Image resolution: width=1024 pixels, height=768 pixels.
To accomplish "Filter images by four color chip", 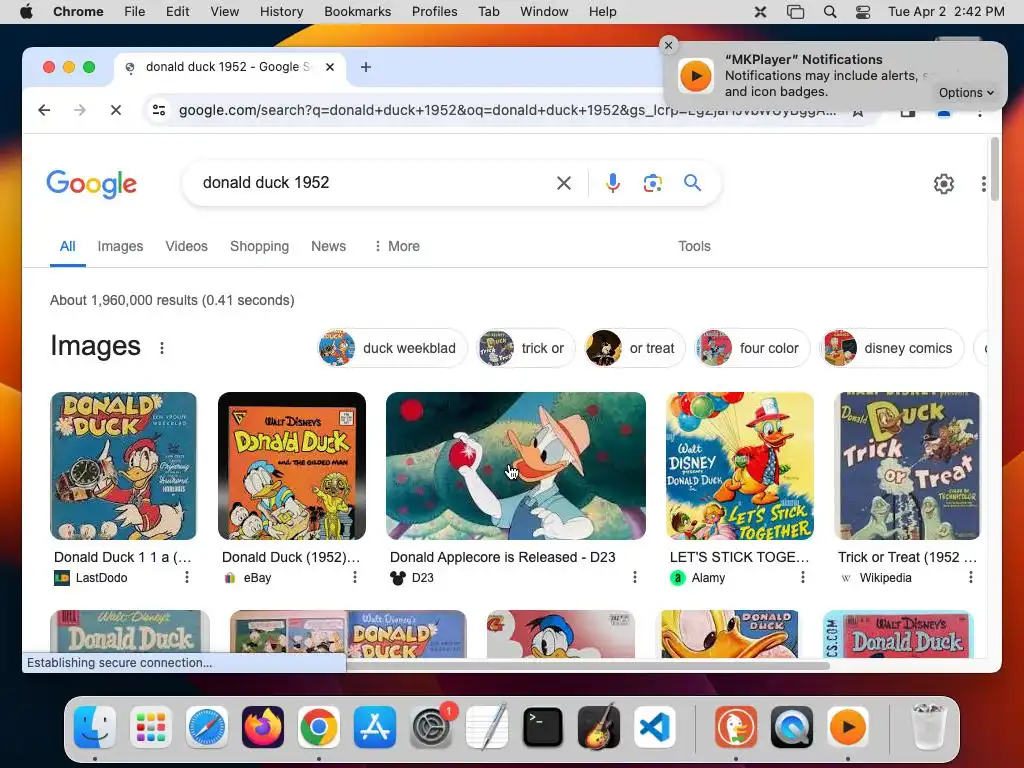I will pyautogui.click(x=752, y=348).
